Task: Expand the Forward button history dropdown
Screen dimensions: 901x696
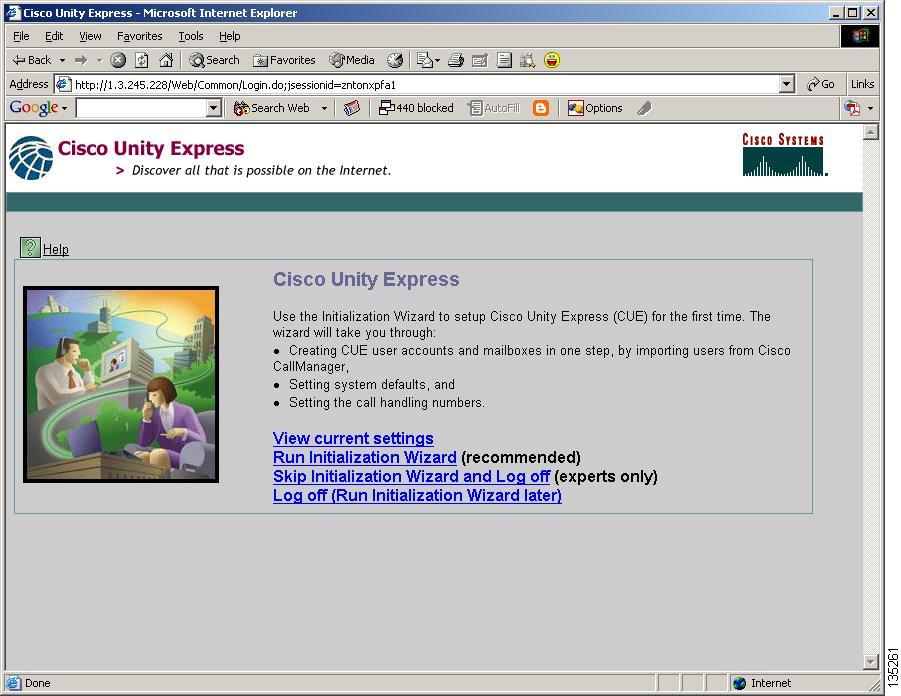Action: (x=99, y=60)
